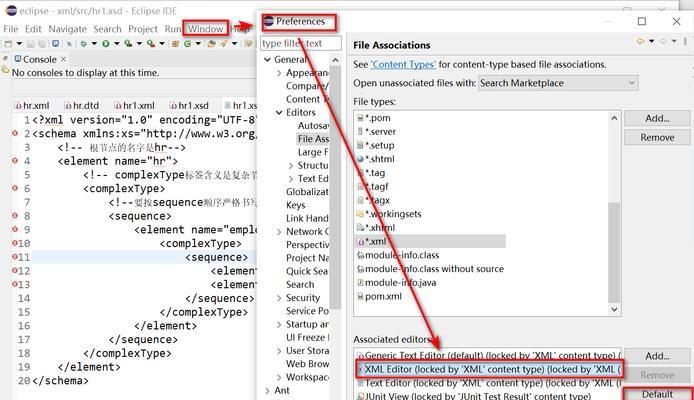Expand the Workspace tree node
Screen dimensions: 694x400
point(279,377)
